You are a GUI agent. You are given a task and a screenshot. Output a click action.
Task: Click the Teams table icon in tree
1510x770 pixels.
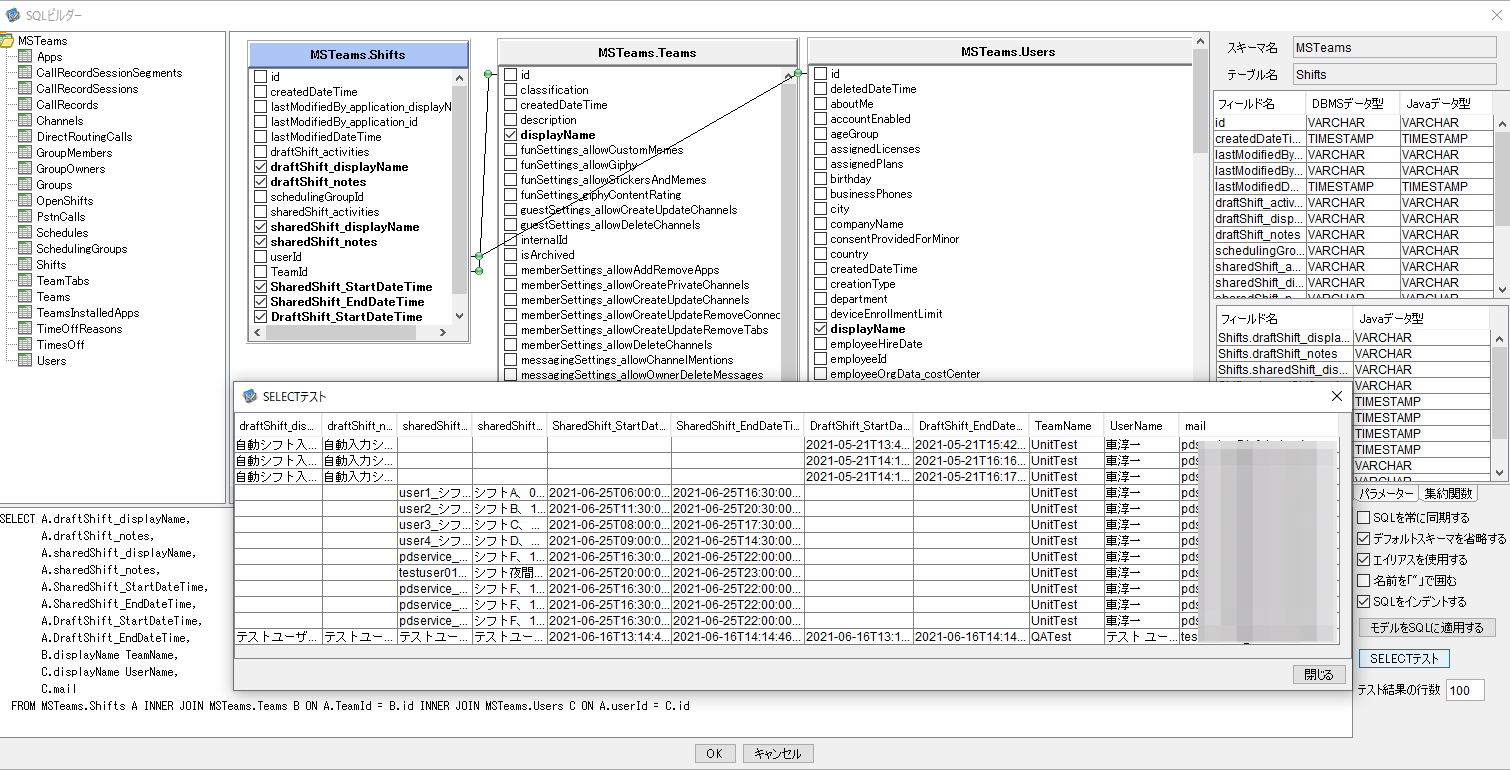tap(25, 297)
